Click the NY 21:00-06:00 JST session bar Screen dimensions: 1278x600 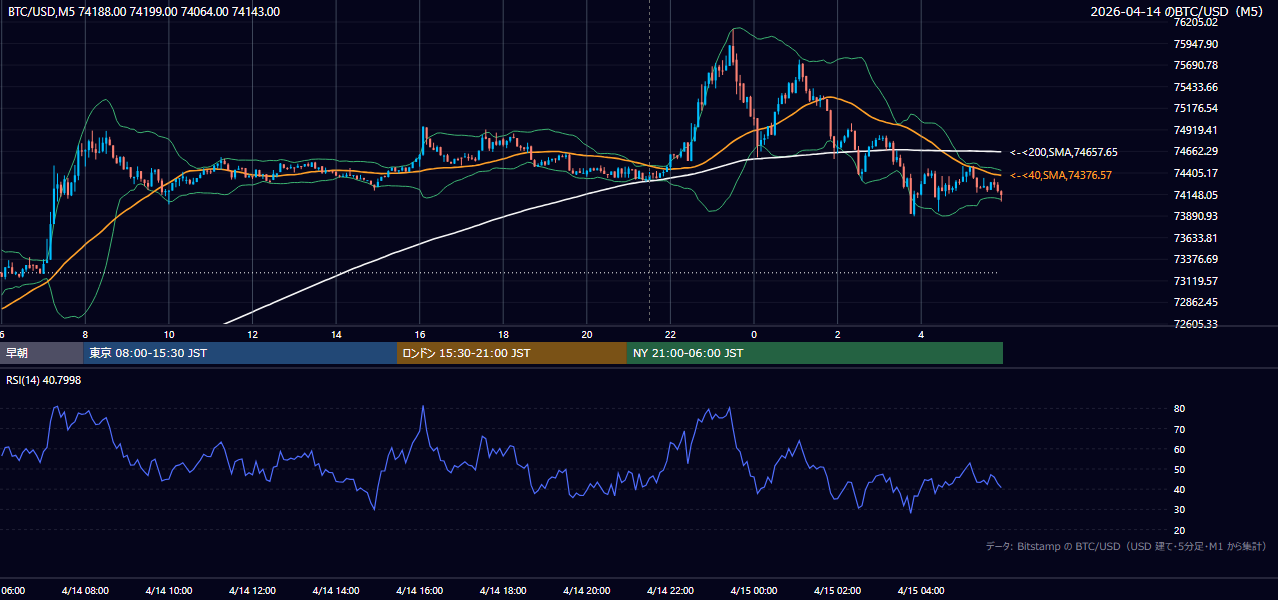(x=815, y=353)
